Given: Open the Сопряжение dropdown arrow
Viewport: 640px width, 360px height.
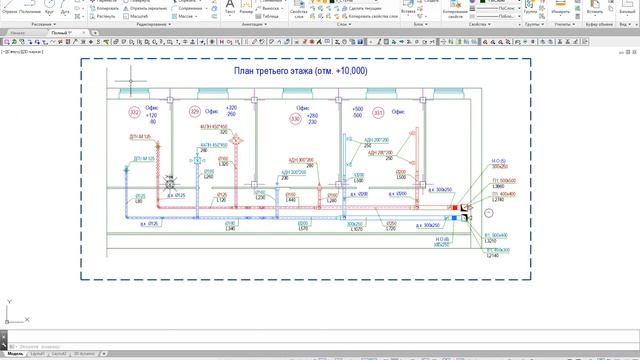Looking at the screenshot, I should click(x=206, y=8).
